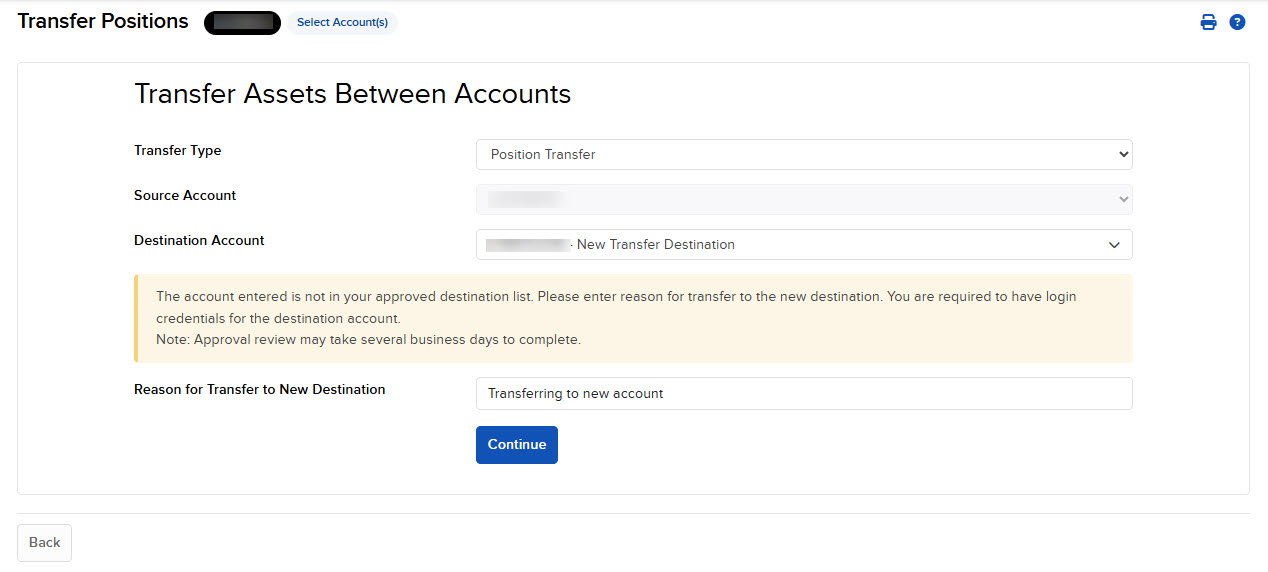
Task: Click the Source Account dropdown arrow
Action: pos(1123,199)
